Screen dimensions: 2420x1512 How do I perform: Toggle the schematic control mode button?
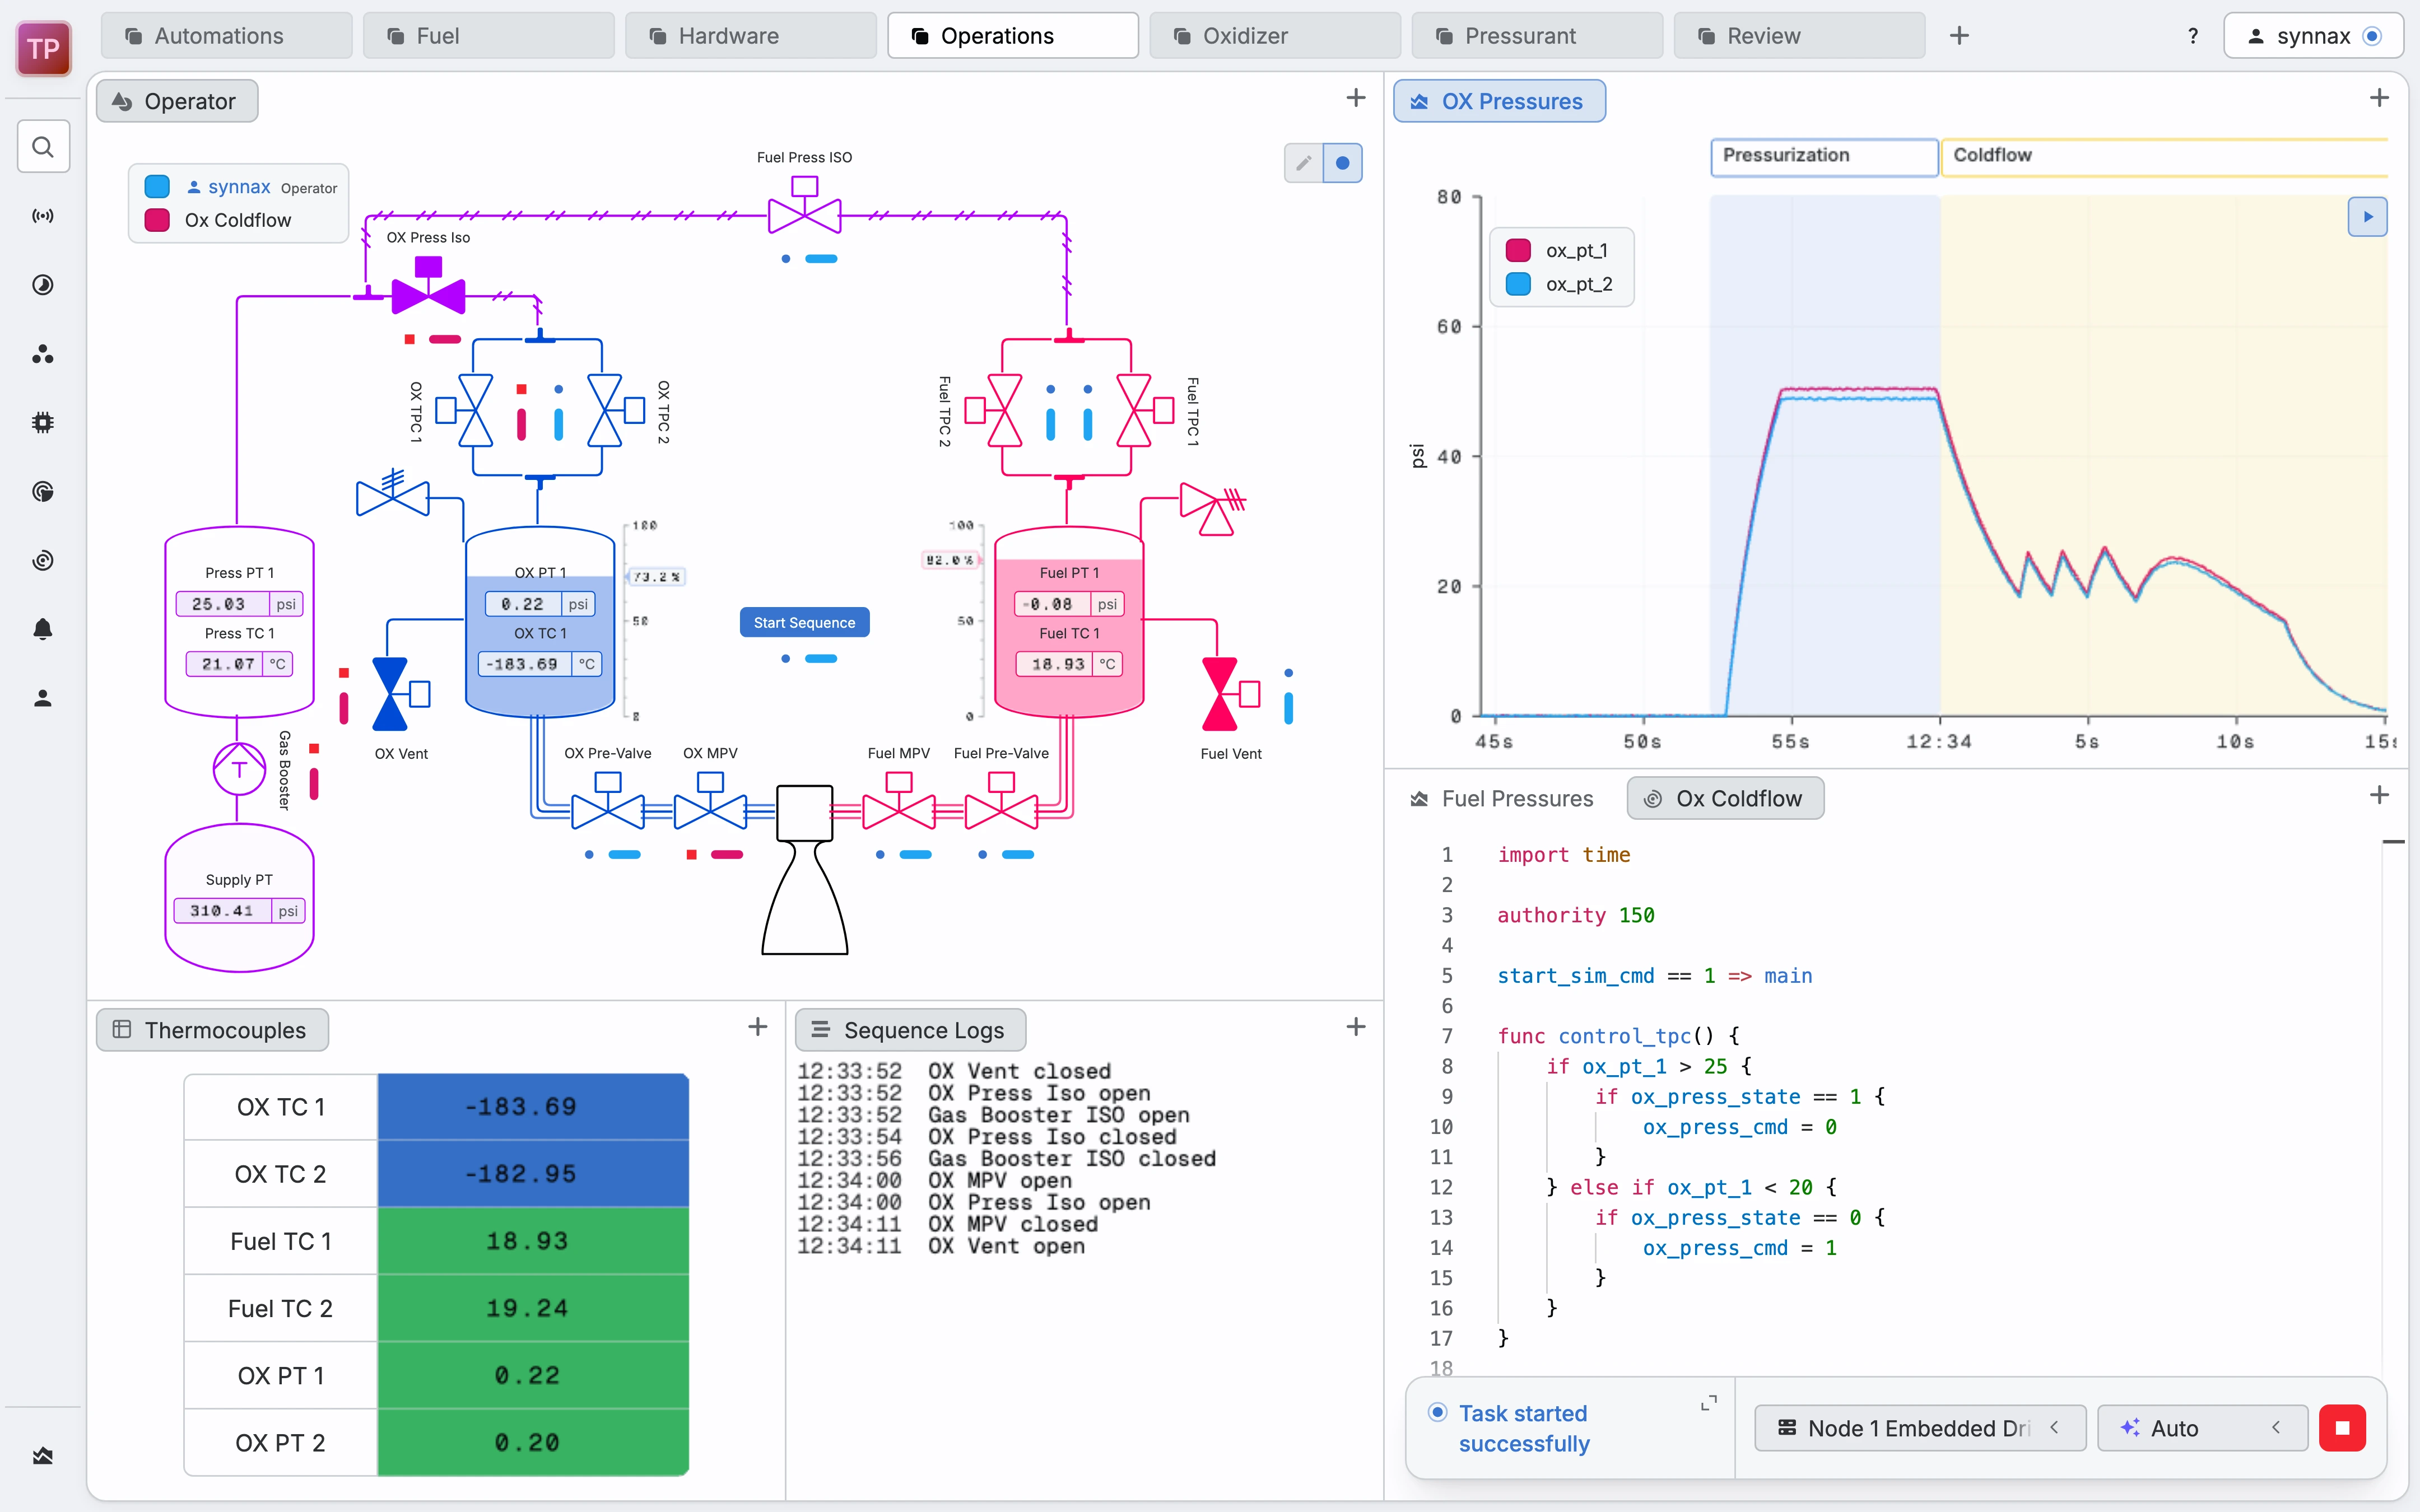tap(1342, 163)
